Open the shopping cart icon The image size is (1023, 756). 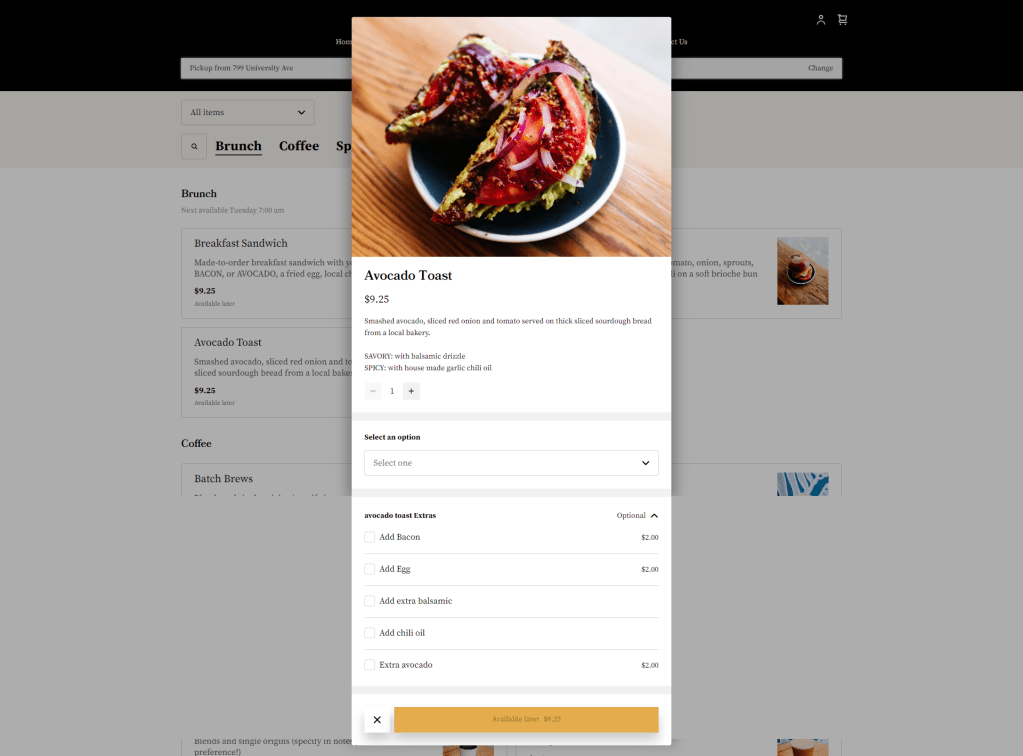[842, 20]
